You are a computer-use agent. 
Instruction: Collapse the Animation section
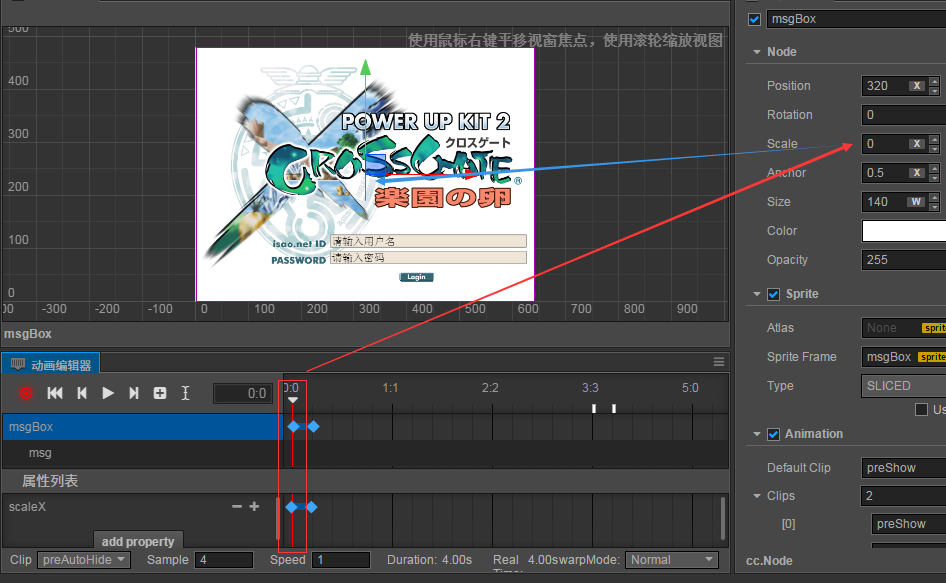pyautogui.click(x=757, y=434)
